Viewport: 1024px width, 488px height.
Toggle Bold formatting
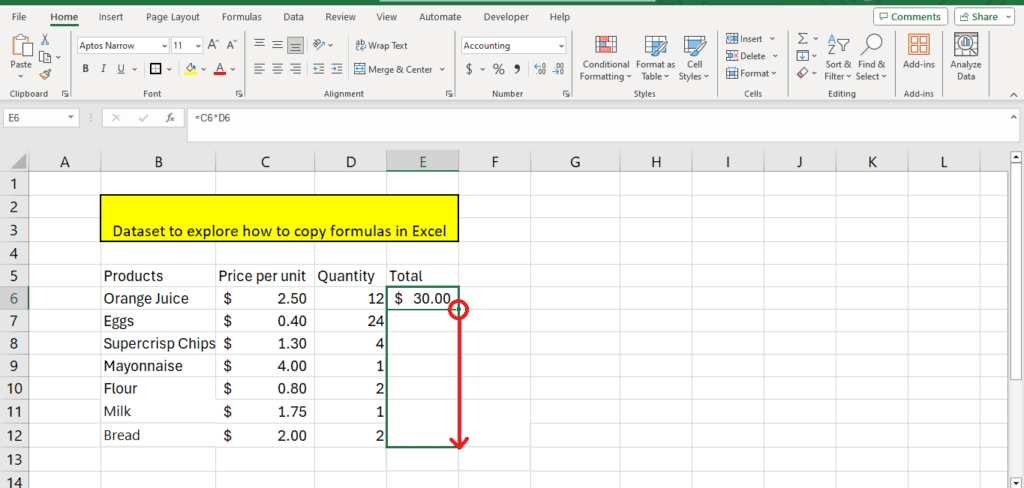pos(86,69)
